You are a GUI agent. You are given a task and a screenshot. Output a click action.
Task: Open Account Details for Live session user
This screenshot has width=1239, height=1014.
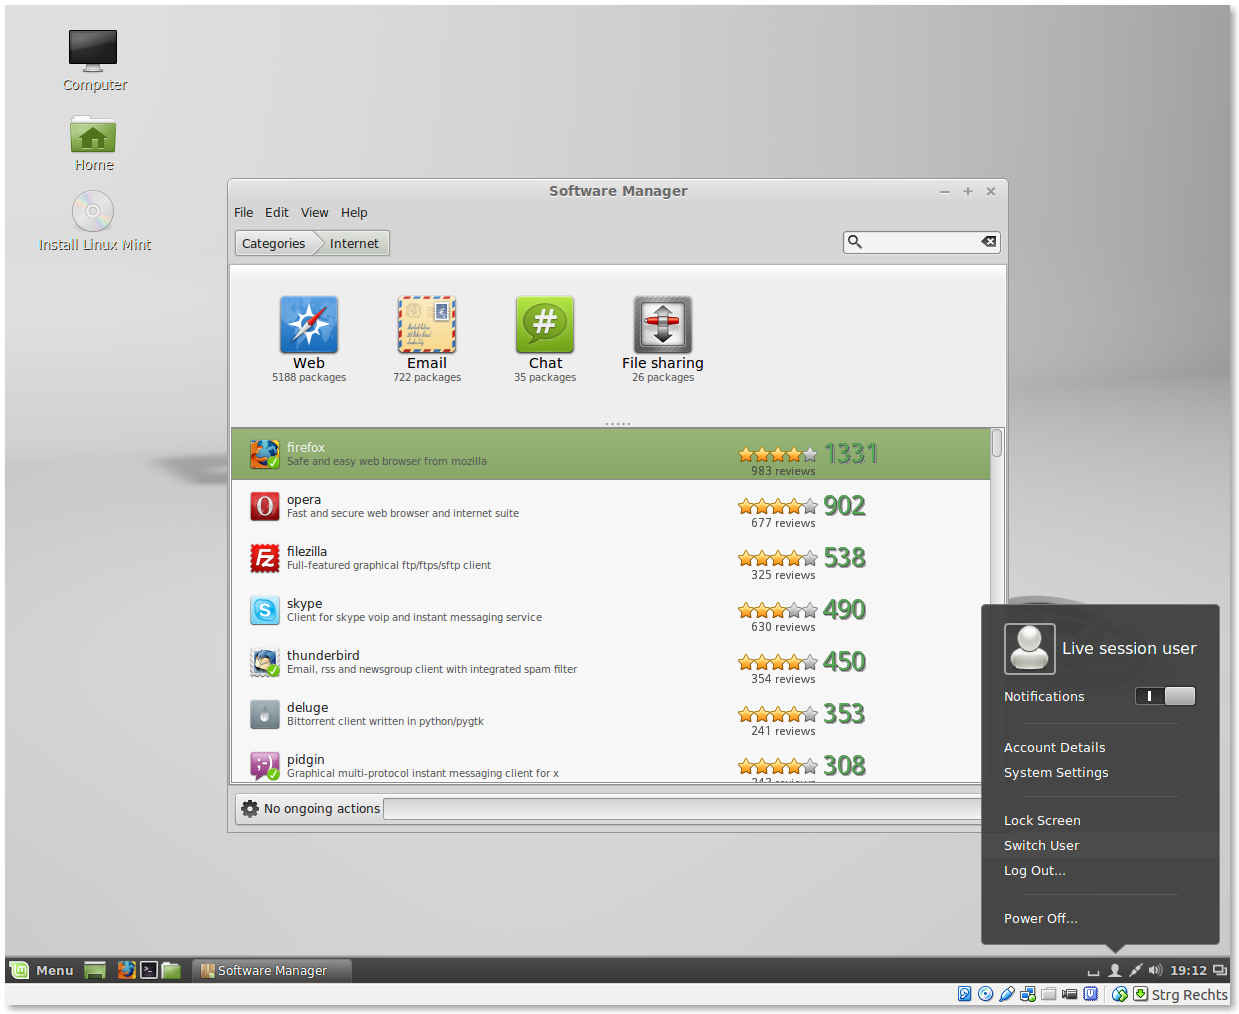click(x=1054, y=747)
